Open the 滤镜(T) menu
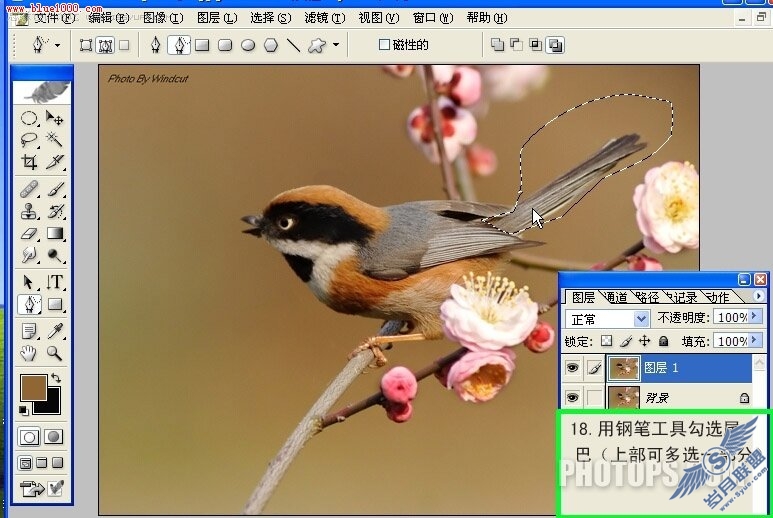 click(x=324, y=18)
